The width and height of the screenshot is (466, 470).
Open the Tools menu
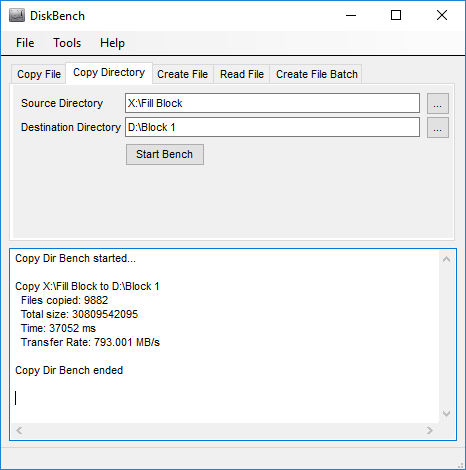pos(67,43)
